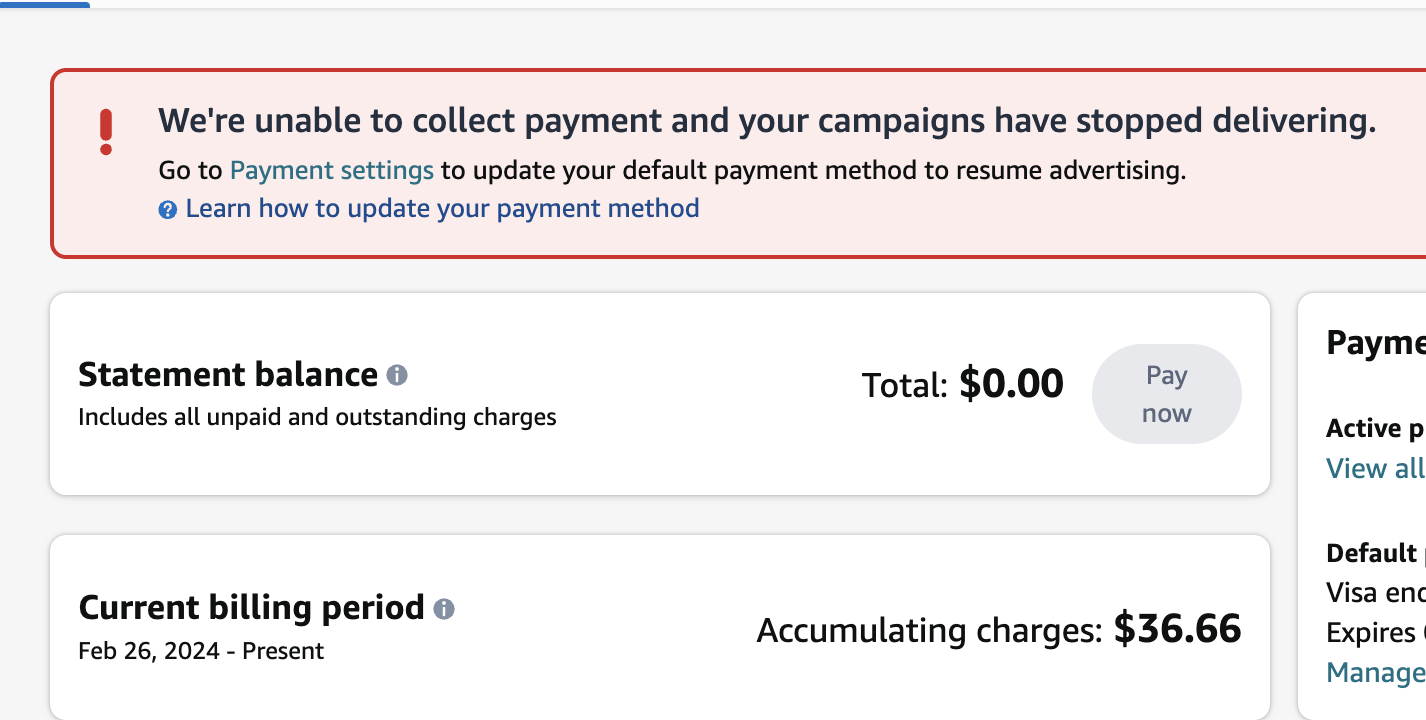Screen dimensions: 1426x720
Task: Click the Pay now button
Action: click(1167, 394)
